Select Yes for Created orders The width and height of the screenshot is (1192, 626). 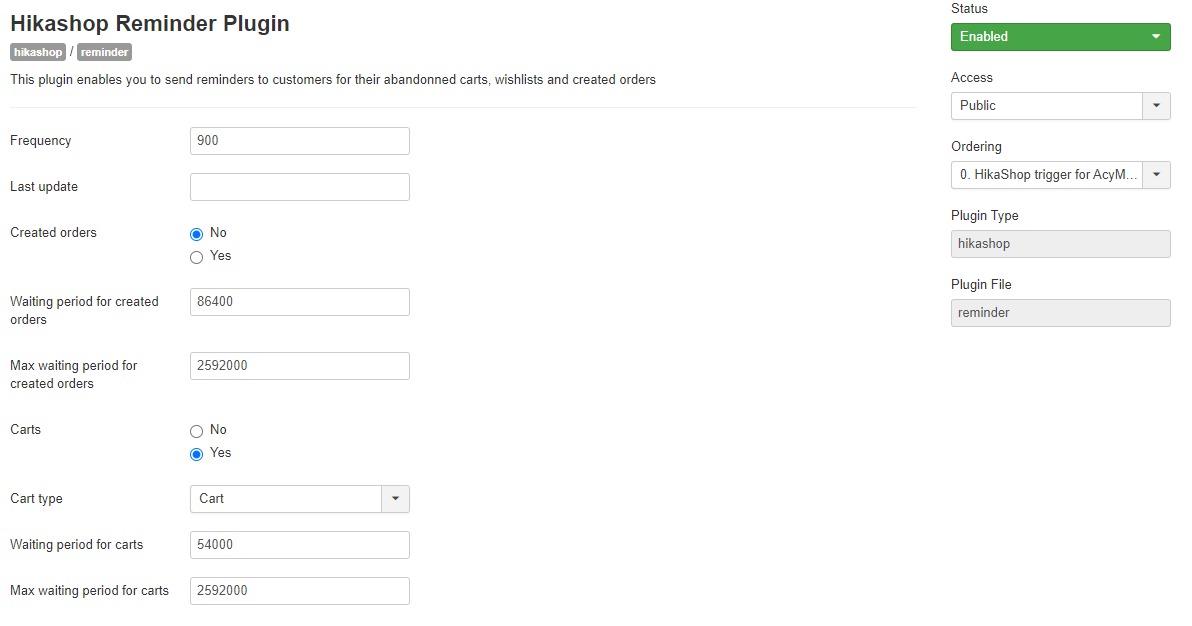click(x=196, y=257)
